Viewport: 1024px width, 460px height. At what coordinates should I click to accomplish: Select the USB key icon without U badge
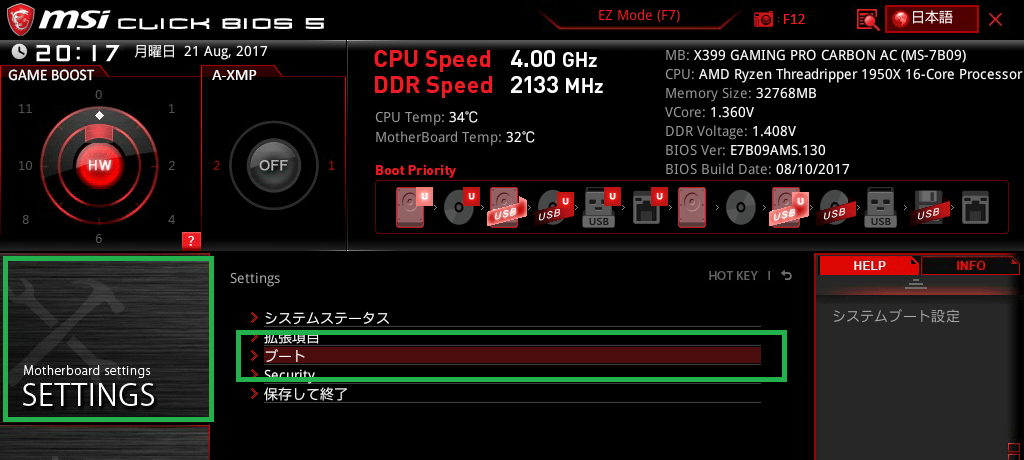coord(881,207)
